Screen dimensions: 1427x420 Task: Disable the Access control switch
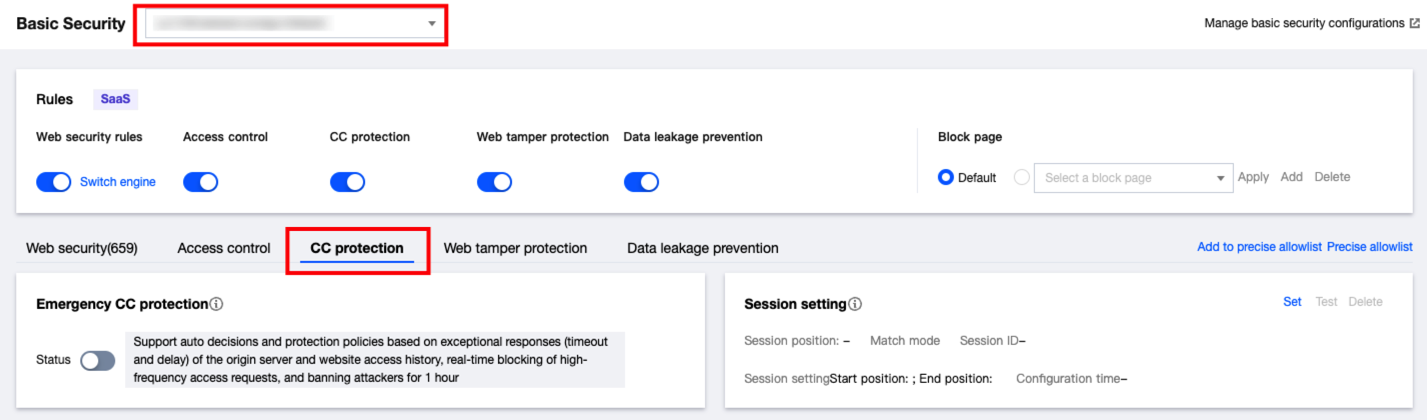(200, 182)
